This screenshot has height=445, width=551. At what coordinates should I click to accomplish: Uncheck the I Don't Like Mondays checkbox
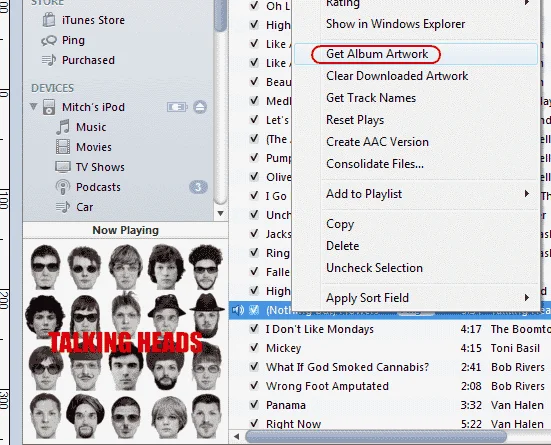[254, 329]
